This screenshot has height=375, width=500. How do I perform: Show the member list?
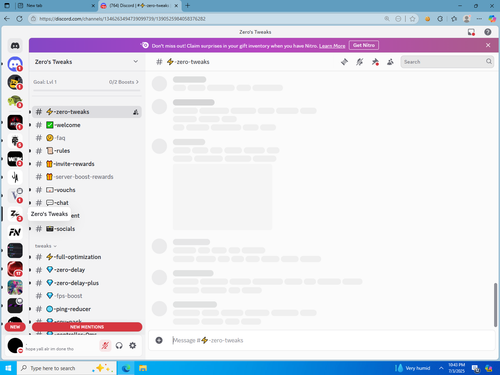(390, 62)
